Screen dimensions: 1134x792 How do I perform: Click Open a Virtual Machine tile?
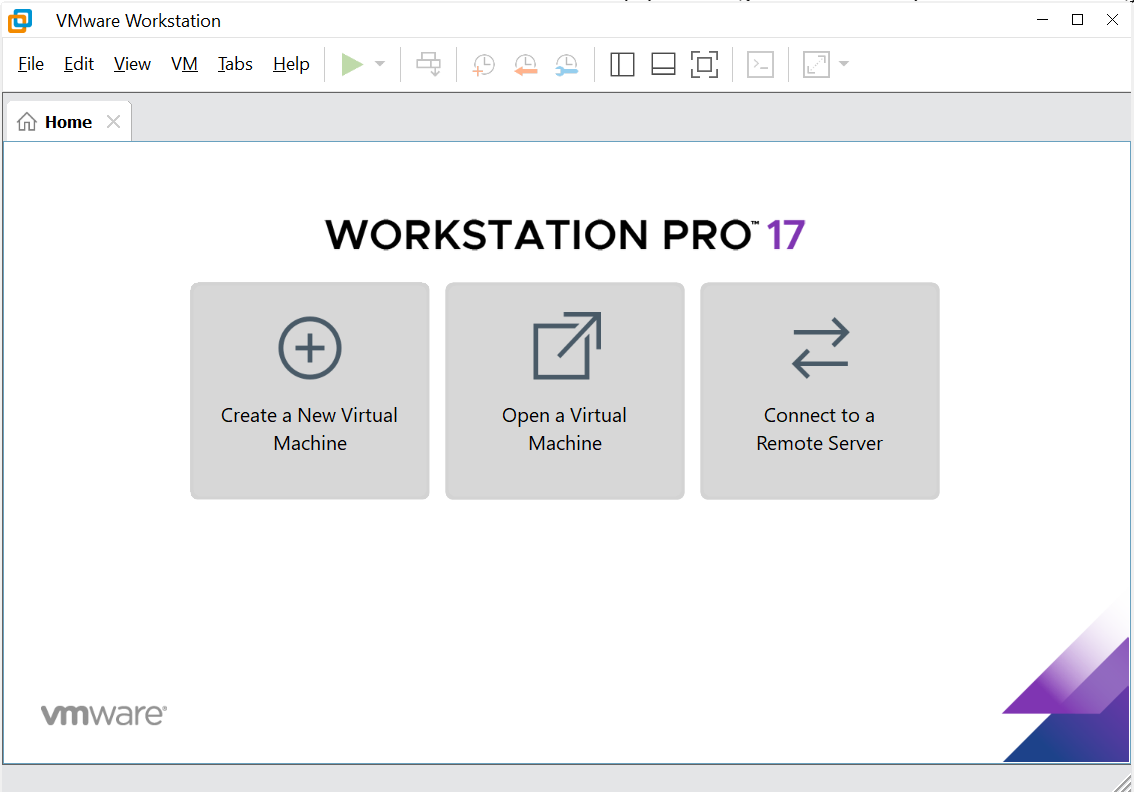pos(565,391)
